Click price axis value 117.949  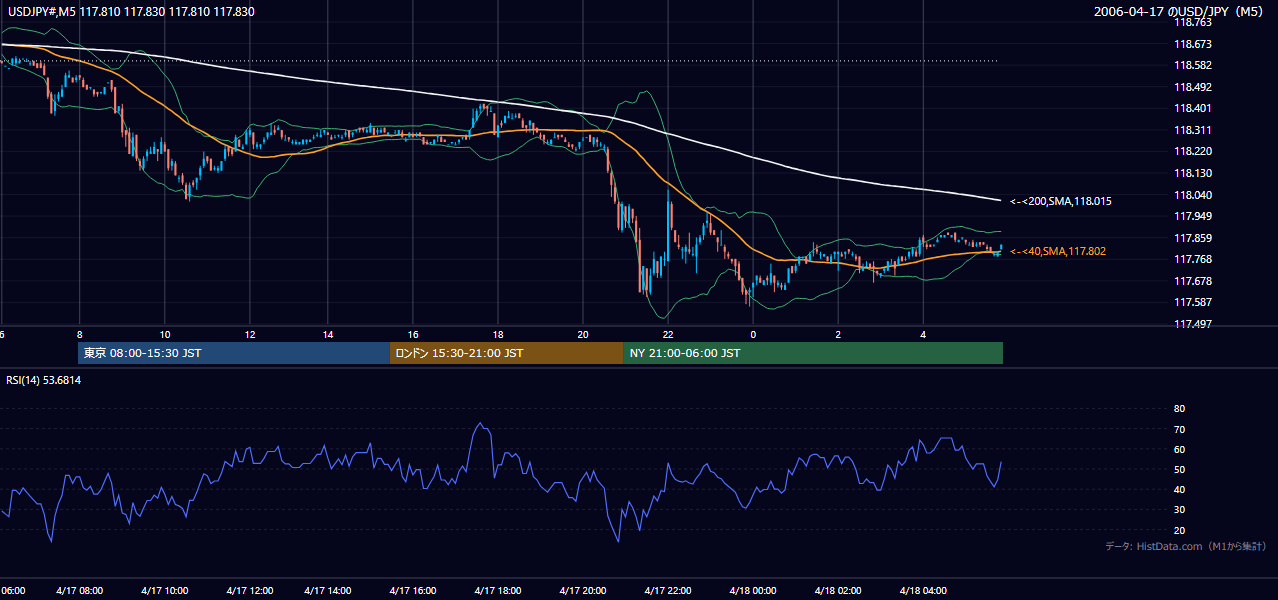1192,216
